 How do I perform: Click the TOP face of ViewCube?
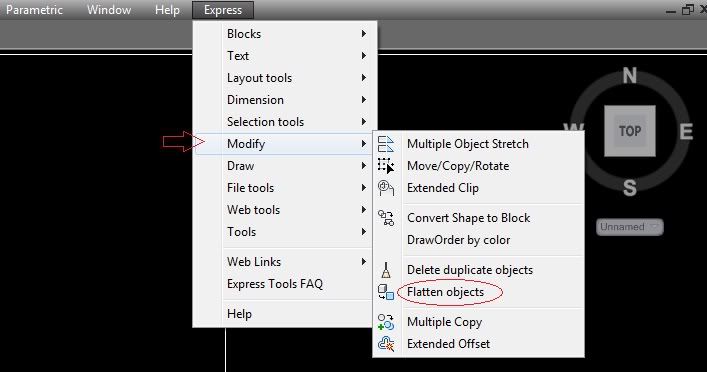[629, 131]
